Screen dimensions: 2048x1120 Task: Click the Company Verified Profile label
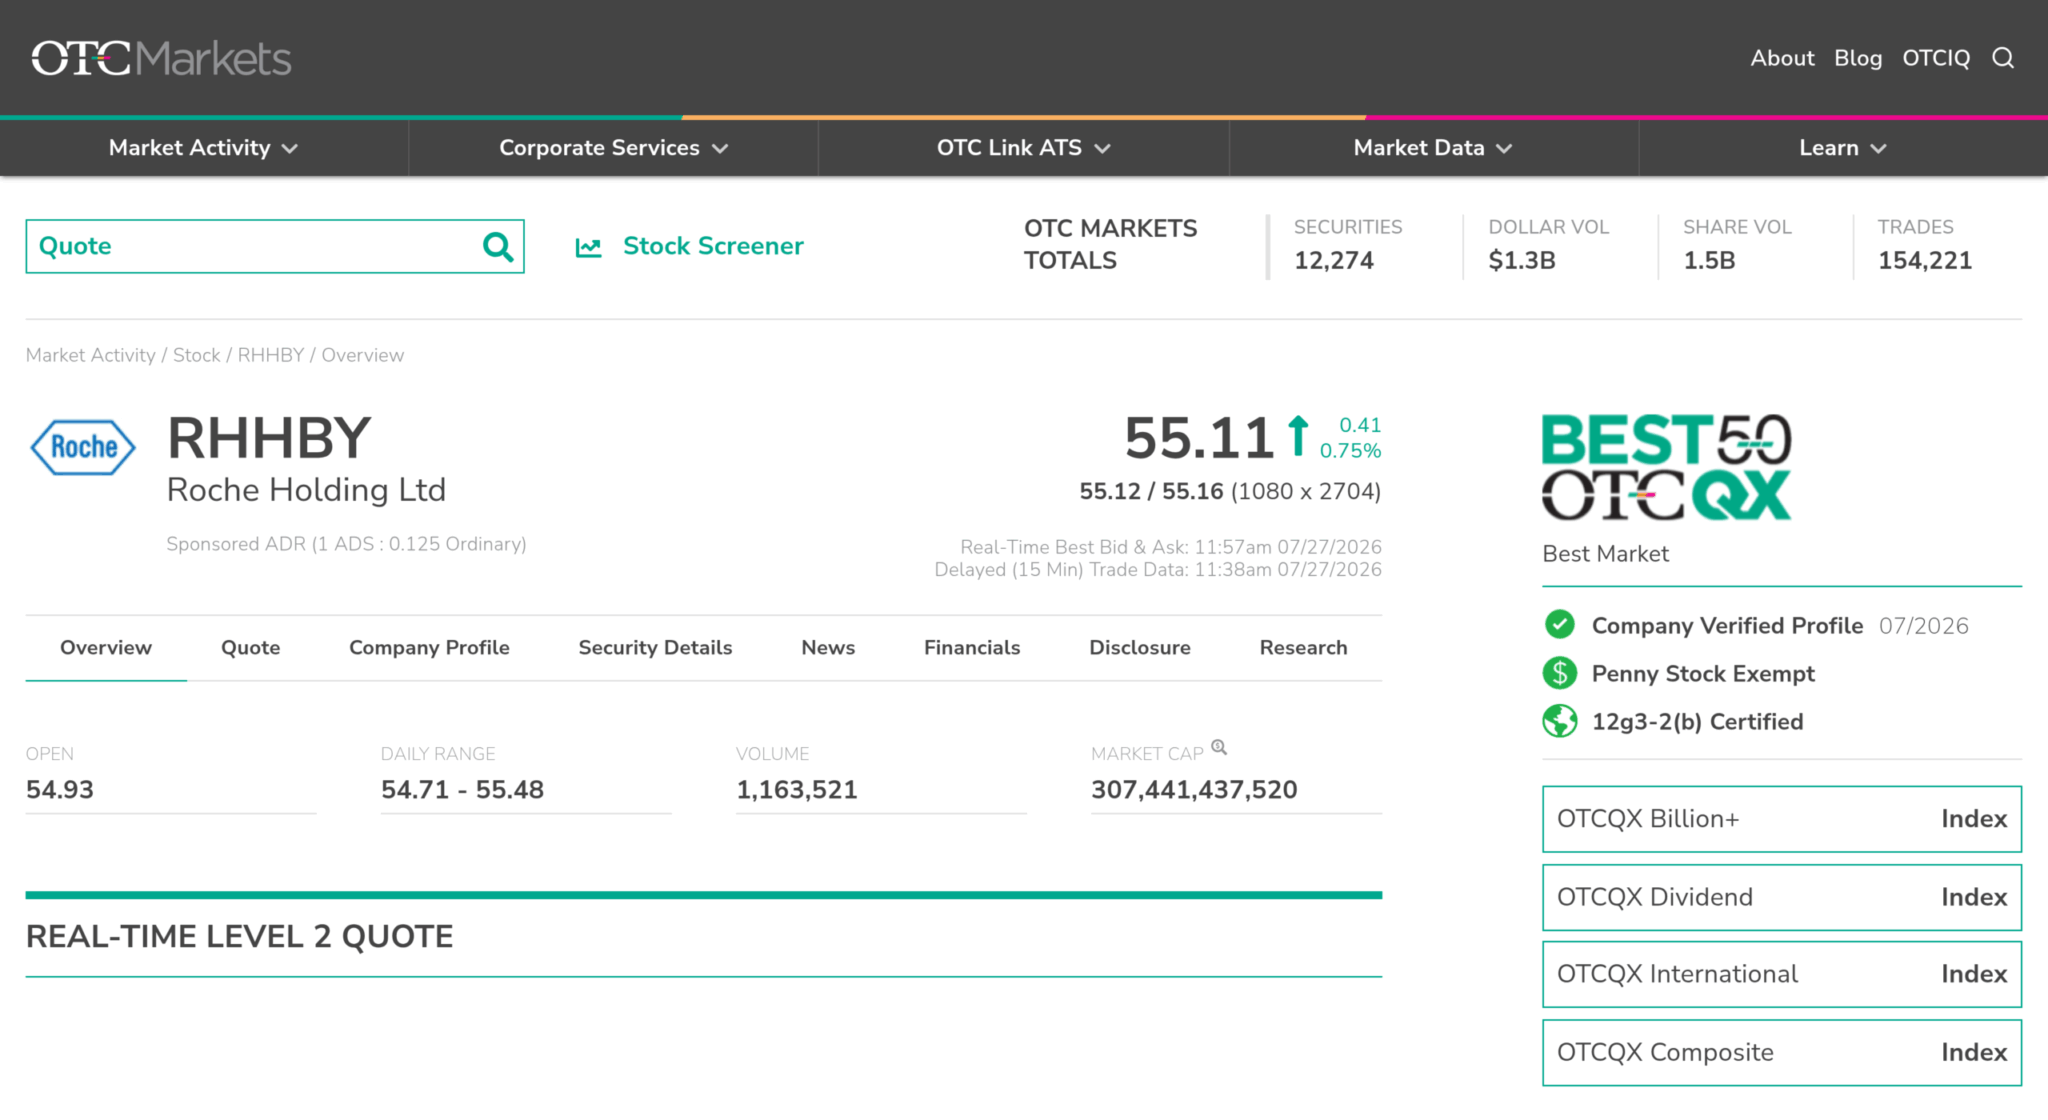(1727, 626)
